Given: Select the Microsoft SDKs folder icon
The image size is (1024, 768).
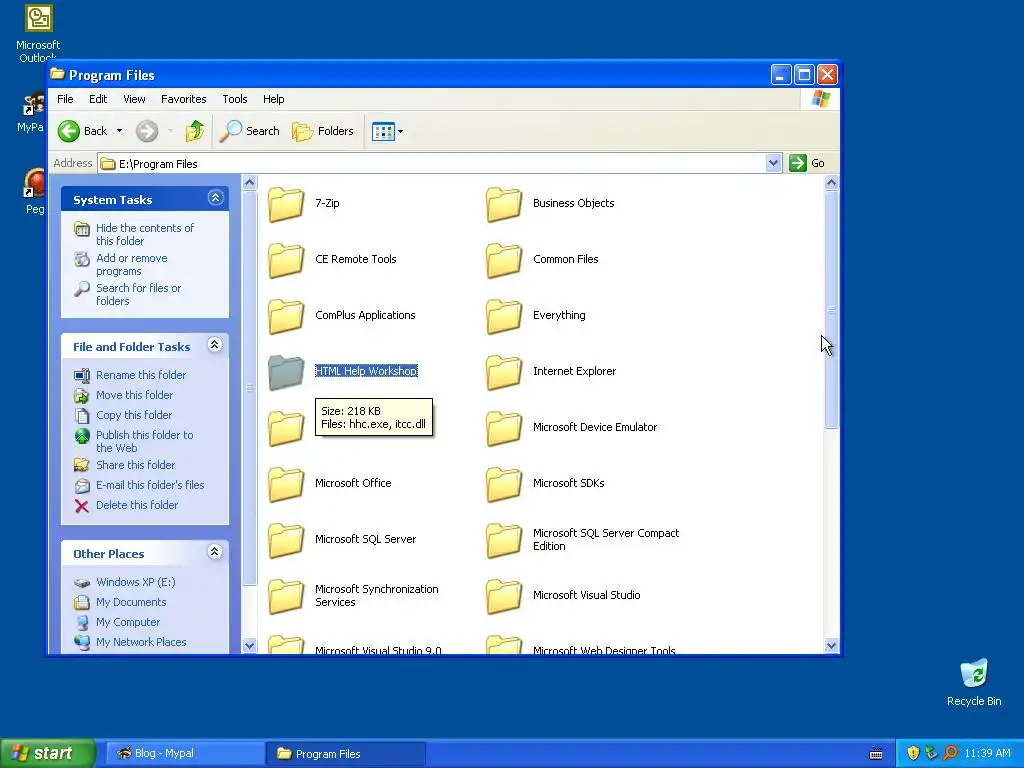Looking at the screenshot, I should (x=504, y=484).
